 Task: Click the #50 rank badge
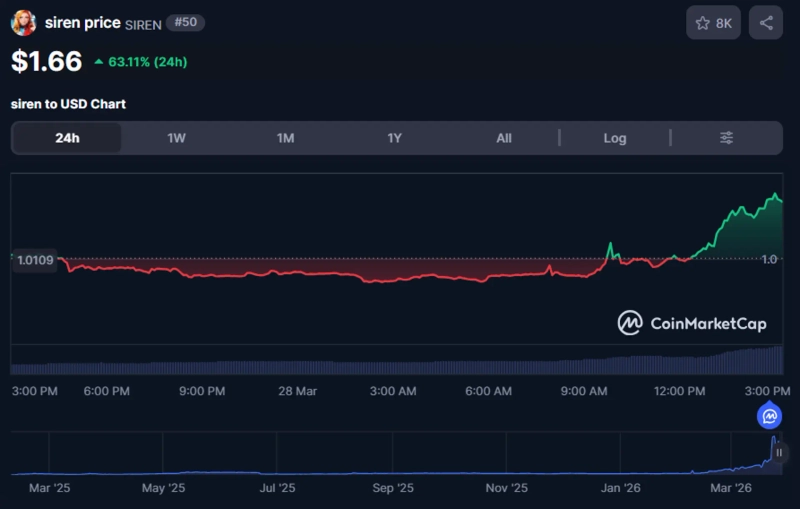pos(186,22)
